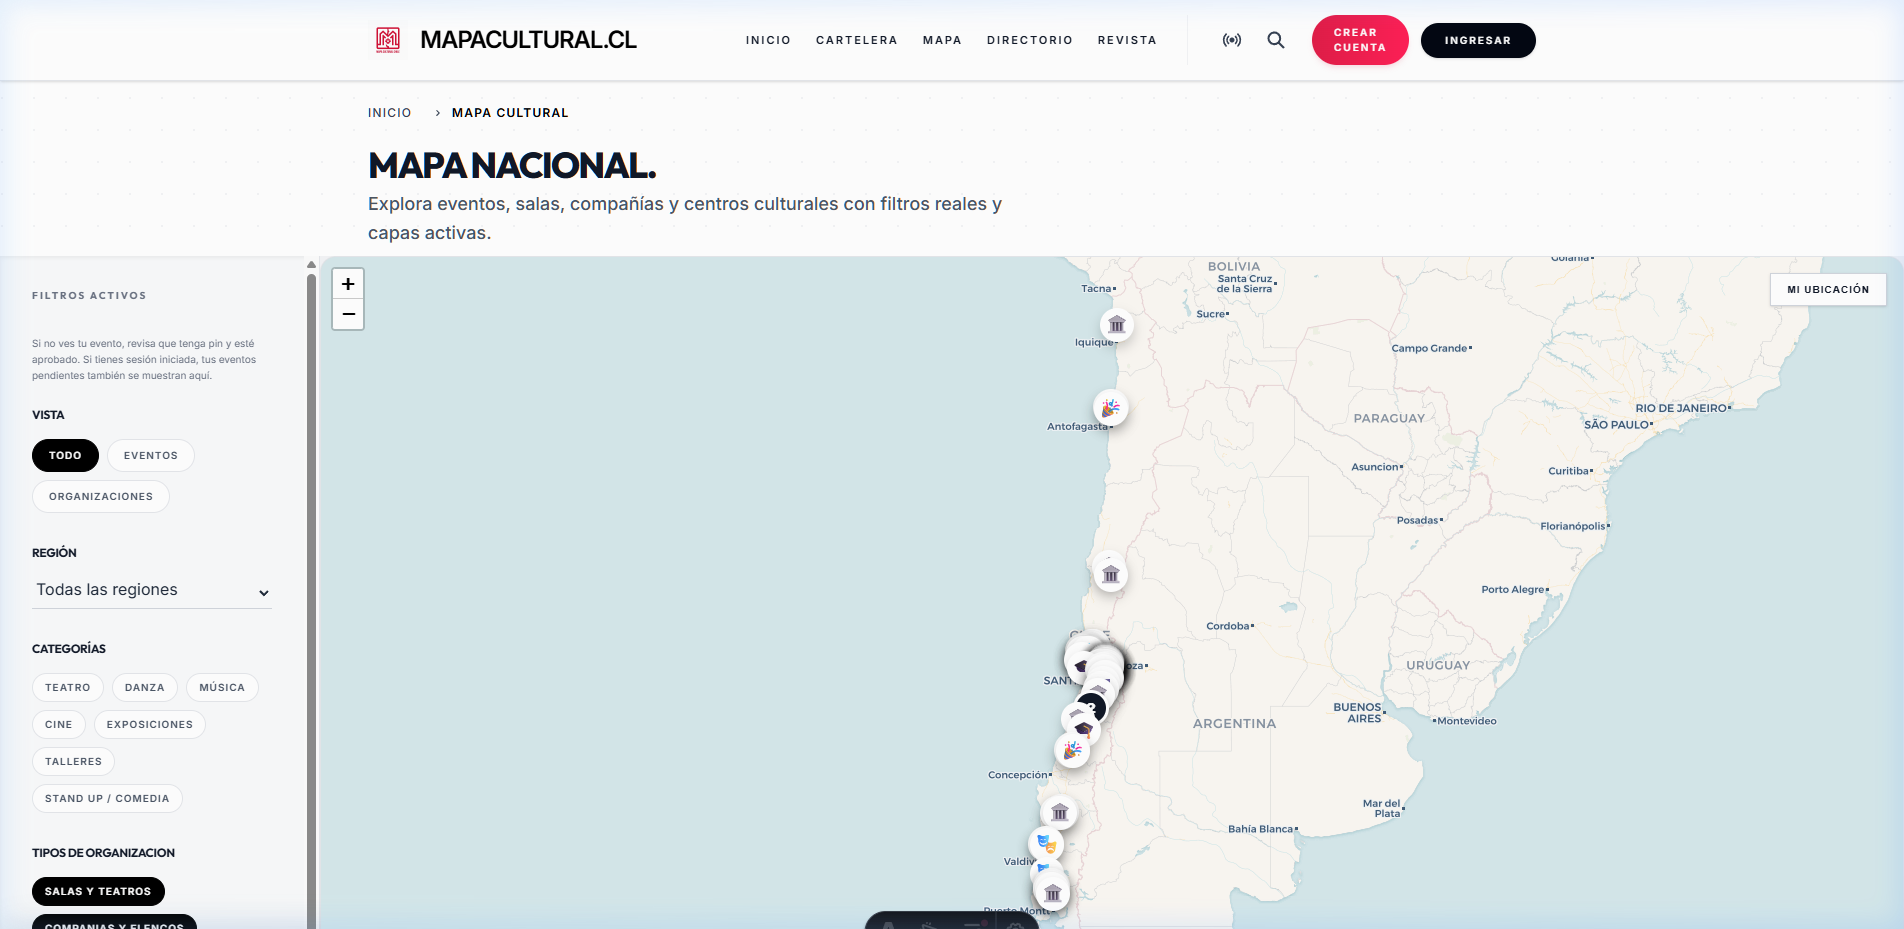
Task: Click the FILTROS ACTIVOS label
Action: (x=89, y=296)
